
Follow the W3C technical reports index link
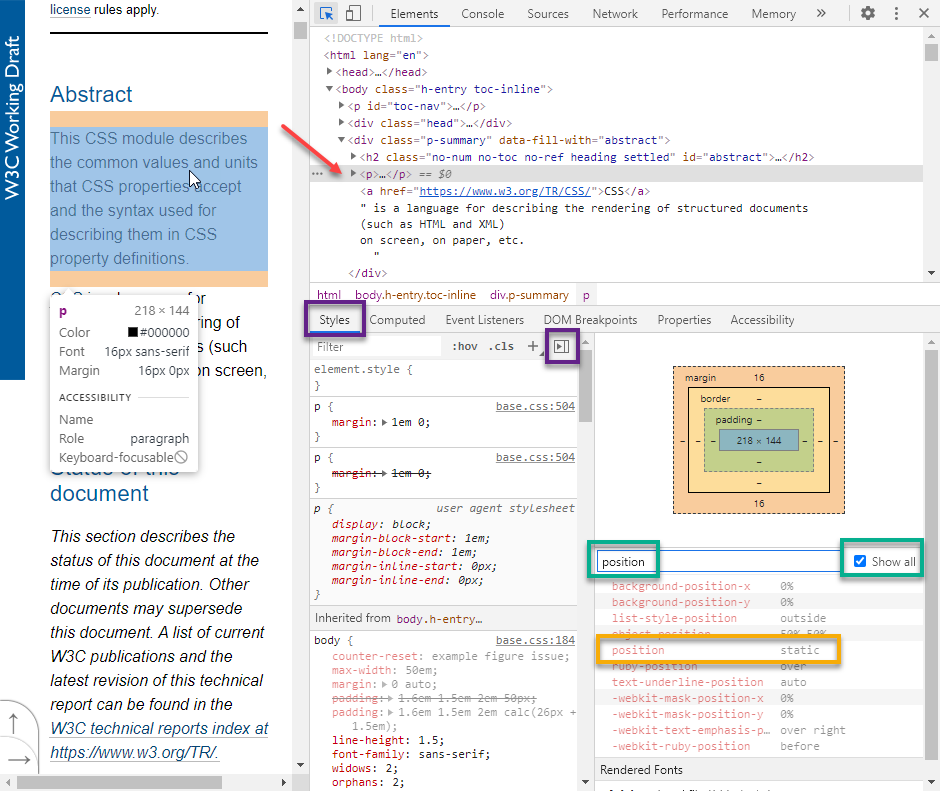pyautogui.click(x=159, y=728)
